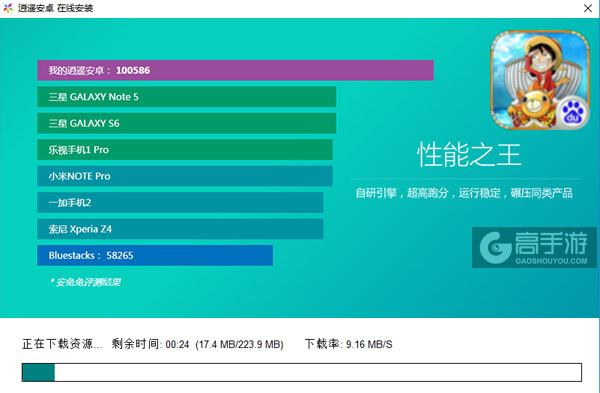Click the 正在下载资源 status text

click(62, 344)
